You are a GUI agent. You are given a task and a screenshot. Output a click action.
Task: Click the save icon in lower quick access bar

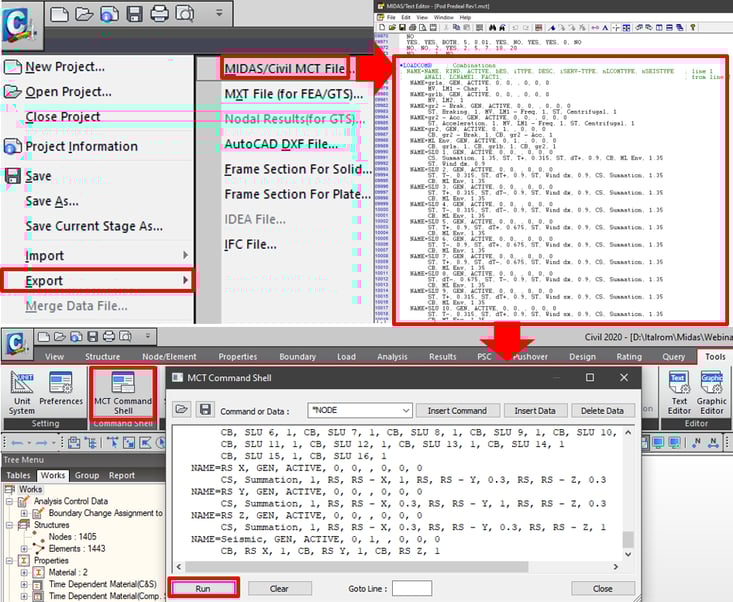tap(93, 337)
